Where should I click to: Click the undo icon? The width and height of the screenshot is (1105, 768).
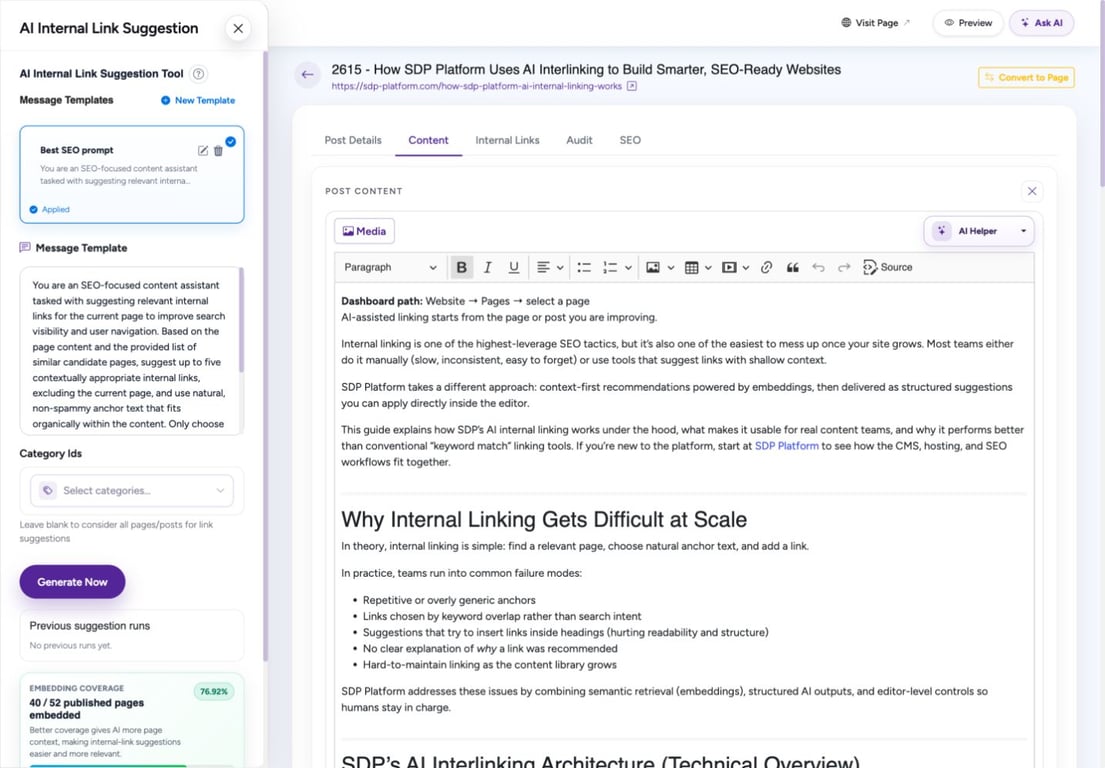(x=818, y=268)
